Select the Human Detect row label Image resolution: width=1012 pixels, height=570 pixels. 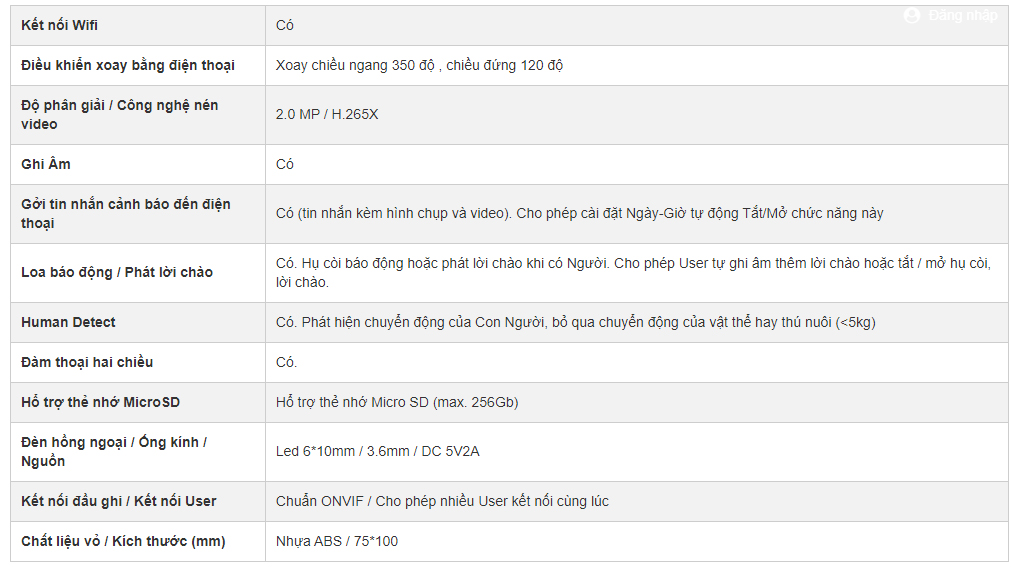68,322
